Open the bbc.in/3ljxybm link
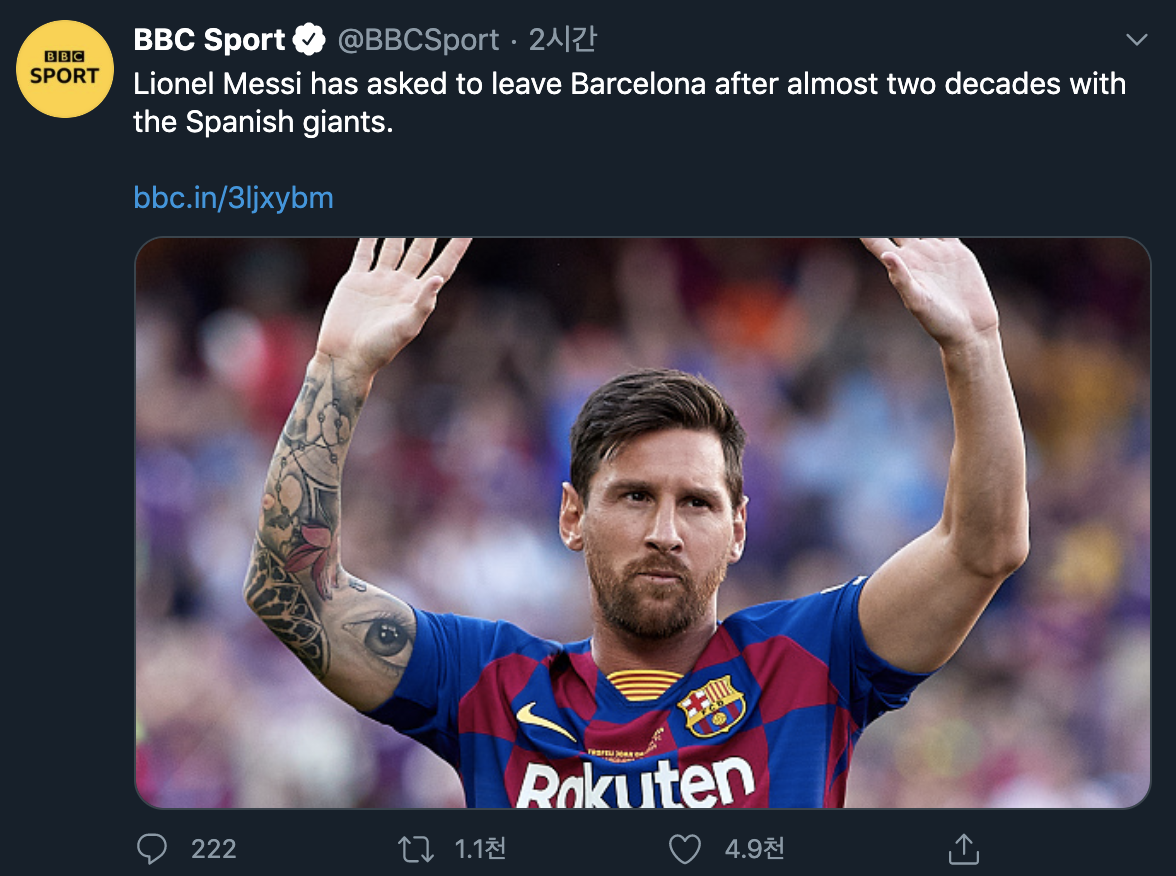Image resolution: width=1176 pixels, height=876 pixels. (x=233, y=198)
